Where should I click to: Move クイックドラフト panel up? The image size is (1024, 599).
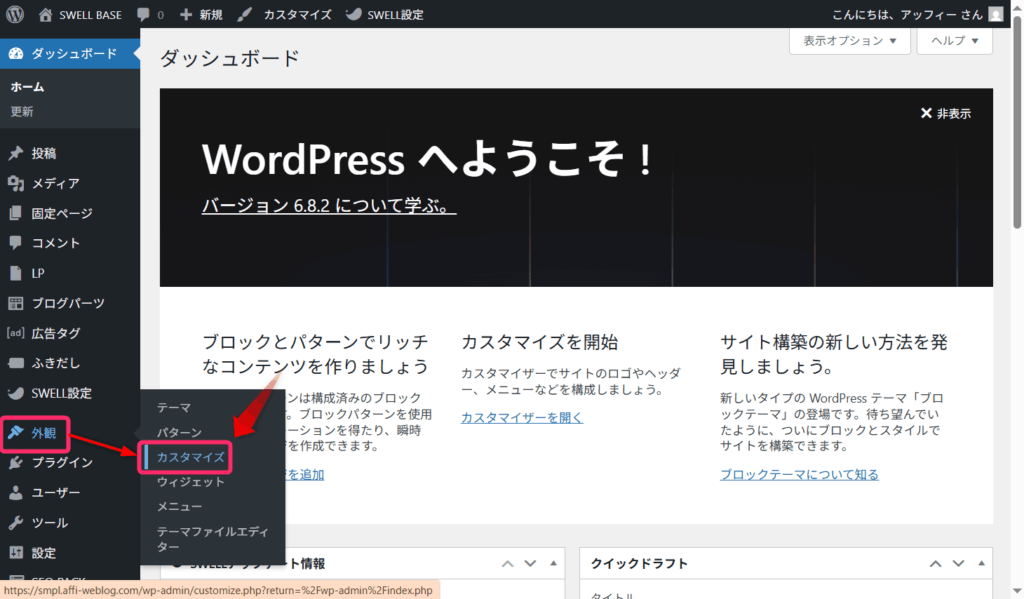936,564
